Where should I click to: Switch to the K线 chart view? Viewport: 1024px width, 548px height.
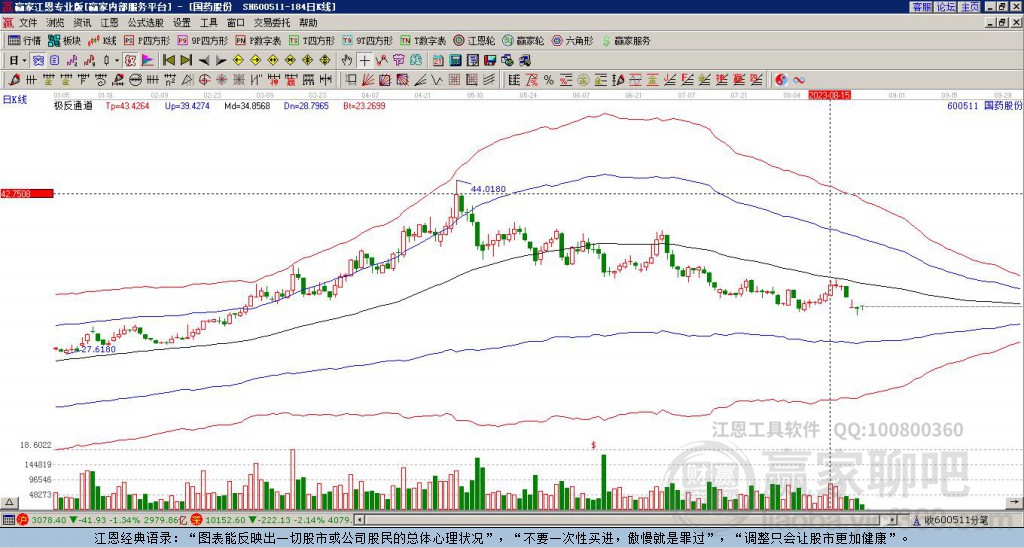click(x=102, y=40)
